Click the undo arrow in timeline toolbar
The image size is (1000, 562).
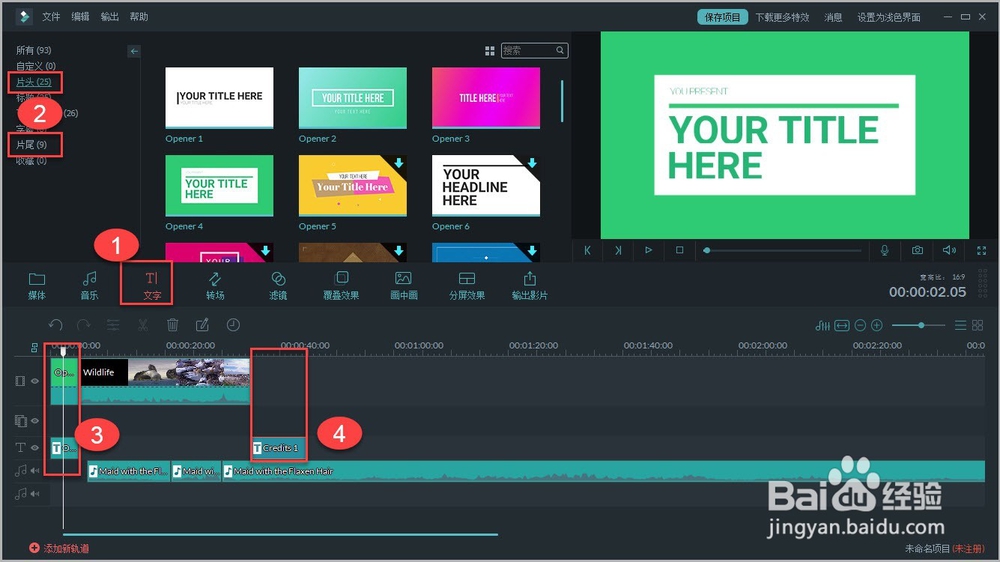pos(55,325)
